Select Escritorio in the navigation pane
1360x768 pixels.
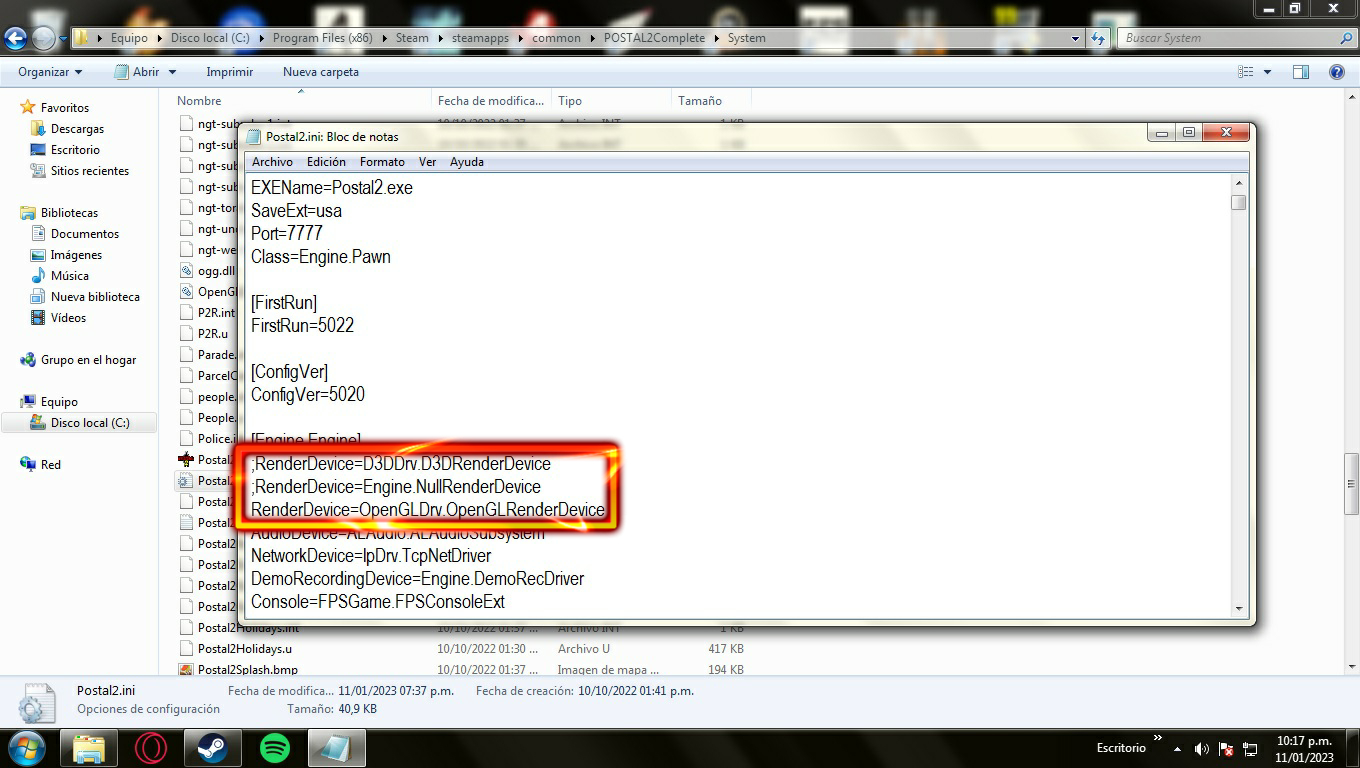point(75,150)
